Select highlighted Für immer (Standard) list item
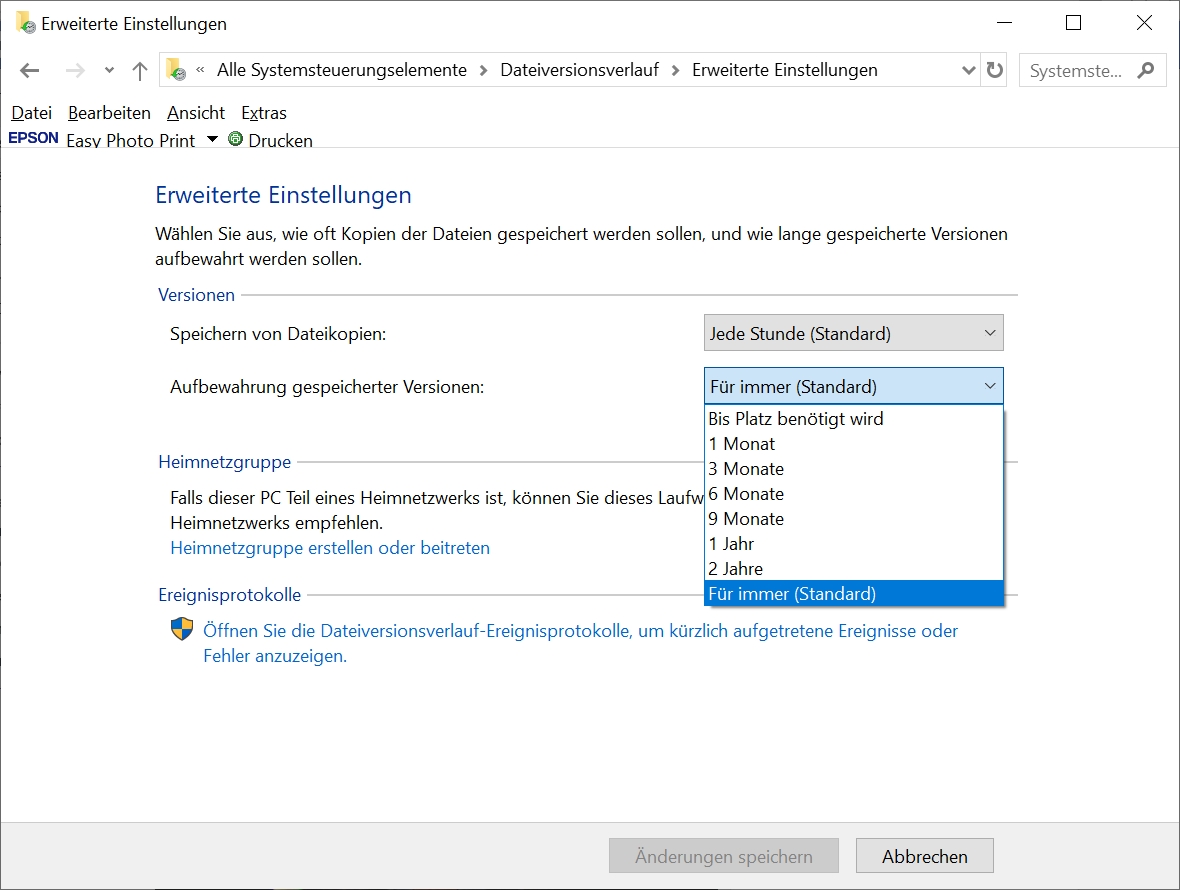The height and width of the screenshot is (890, 1180). pyautogui.click(x=853, y=593)
